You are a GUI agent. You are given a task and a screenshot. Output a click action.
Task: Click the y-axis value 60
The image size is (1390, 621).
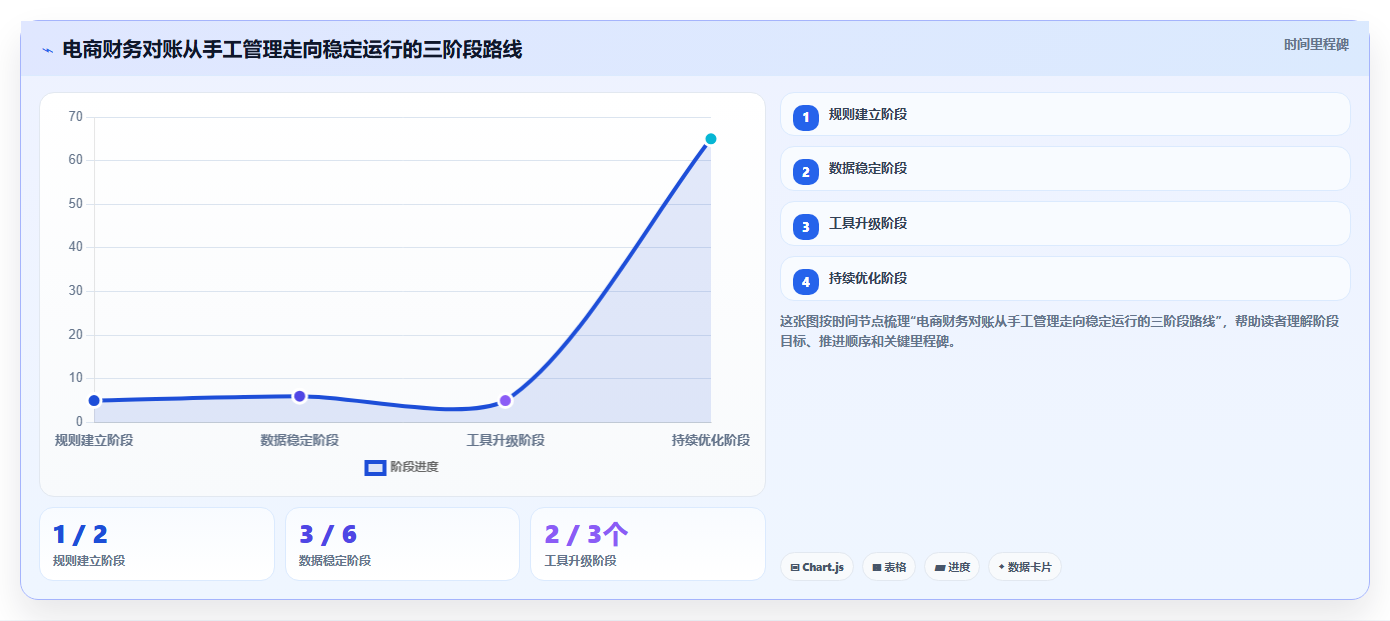pyautogui.click(x=76, y=160)
